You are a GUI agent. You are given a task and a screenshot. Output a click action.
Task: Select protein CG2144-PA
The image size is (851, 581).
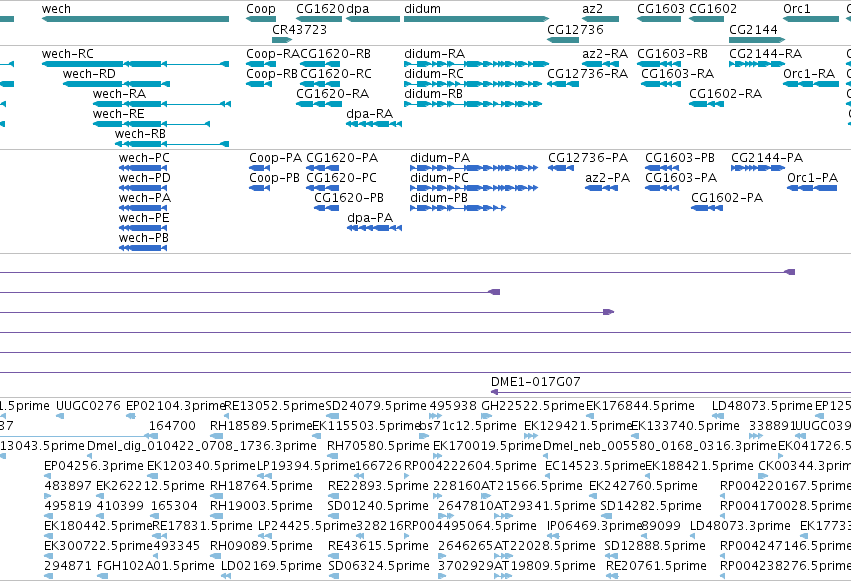click(x=758, y=168)
